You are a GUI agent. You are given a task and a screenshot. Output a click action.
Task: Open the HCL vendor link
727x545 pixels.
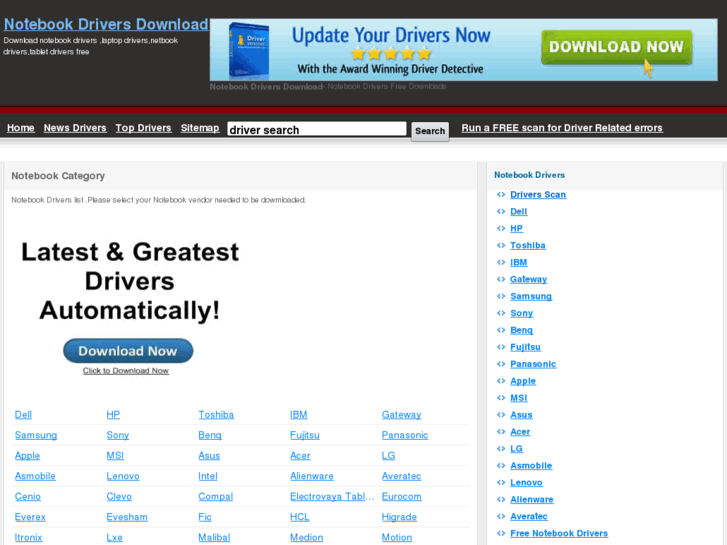tap(300, 517)
